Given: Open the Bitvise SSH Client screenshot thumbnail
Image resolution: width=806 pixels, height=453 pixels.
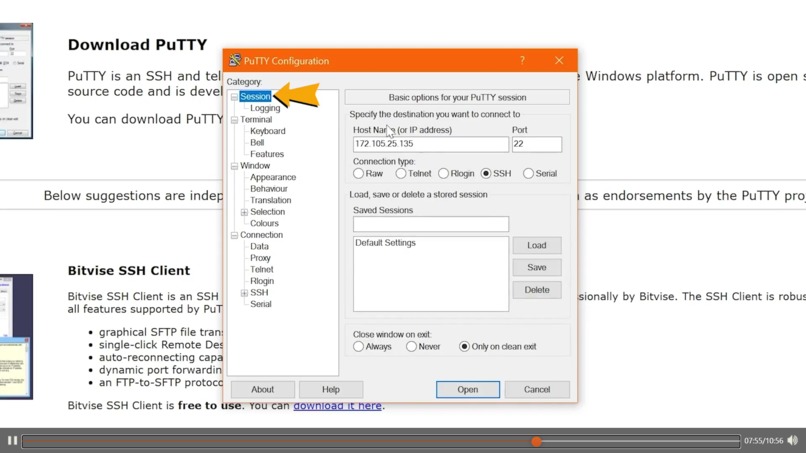Looking at the screenshot, I should 16,337.
